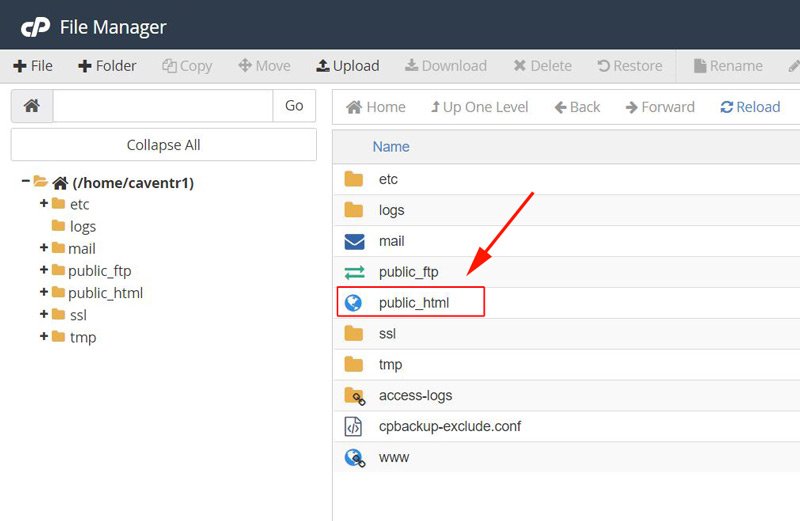Image resolution: width=800 pixels, height=521 pixels.
Task: Select the access-logs row name
Action: [x=415, y=395]
